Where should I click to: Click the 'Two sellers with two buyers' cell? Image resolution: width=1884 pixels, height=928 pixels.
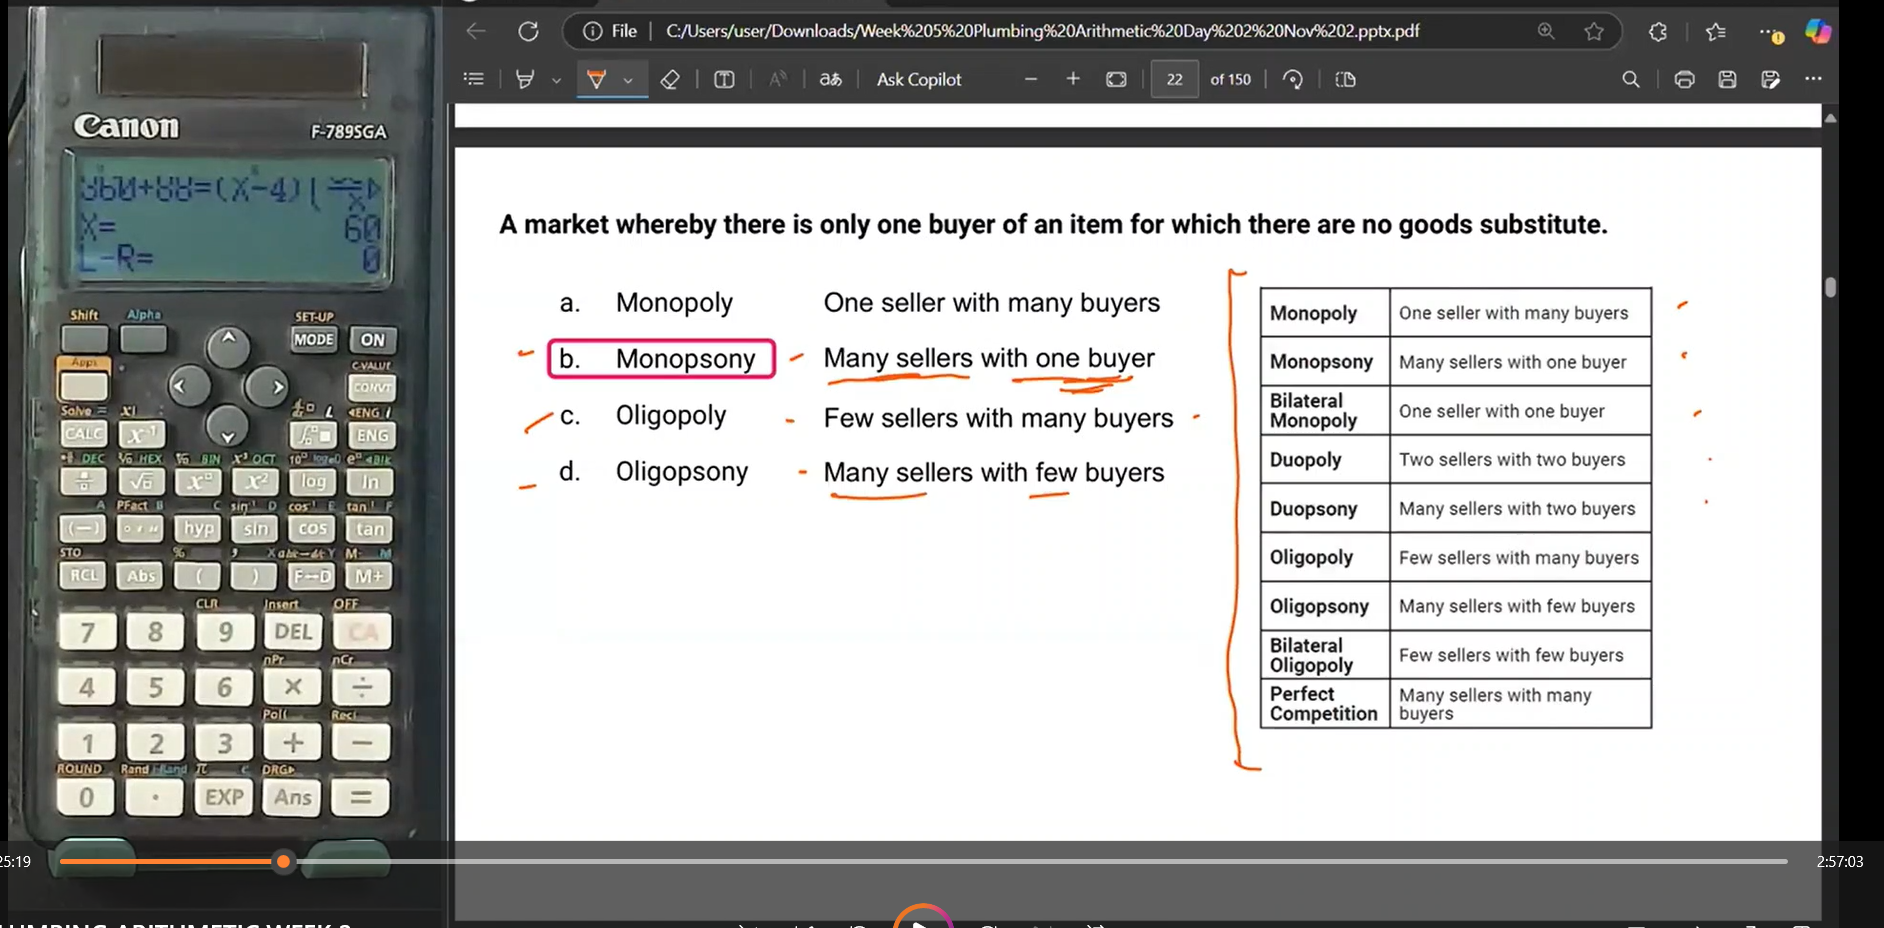(1520, 460)
